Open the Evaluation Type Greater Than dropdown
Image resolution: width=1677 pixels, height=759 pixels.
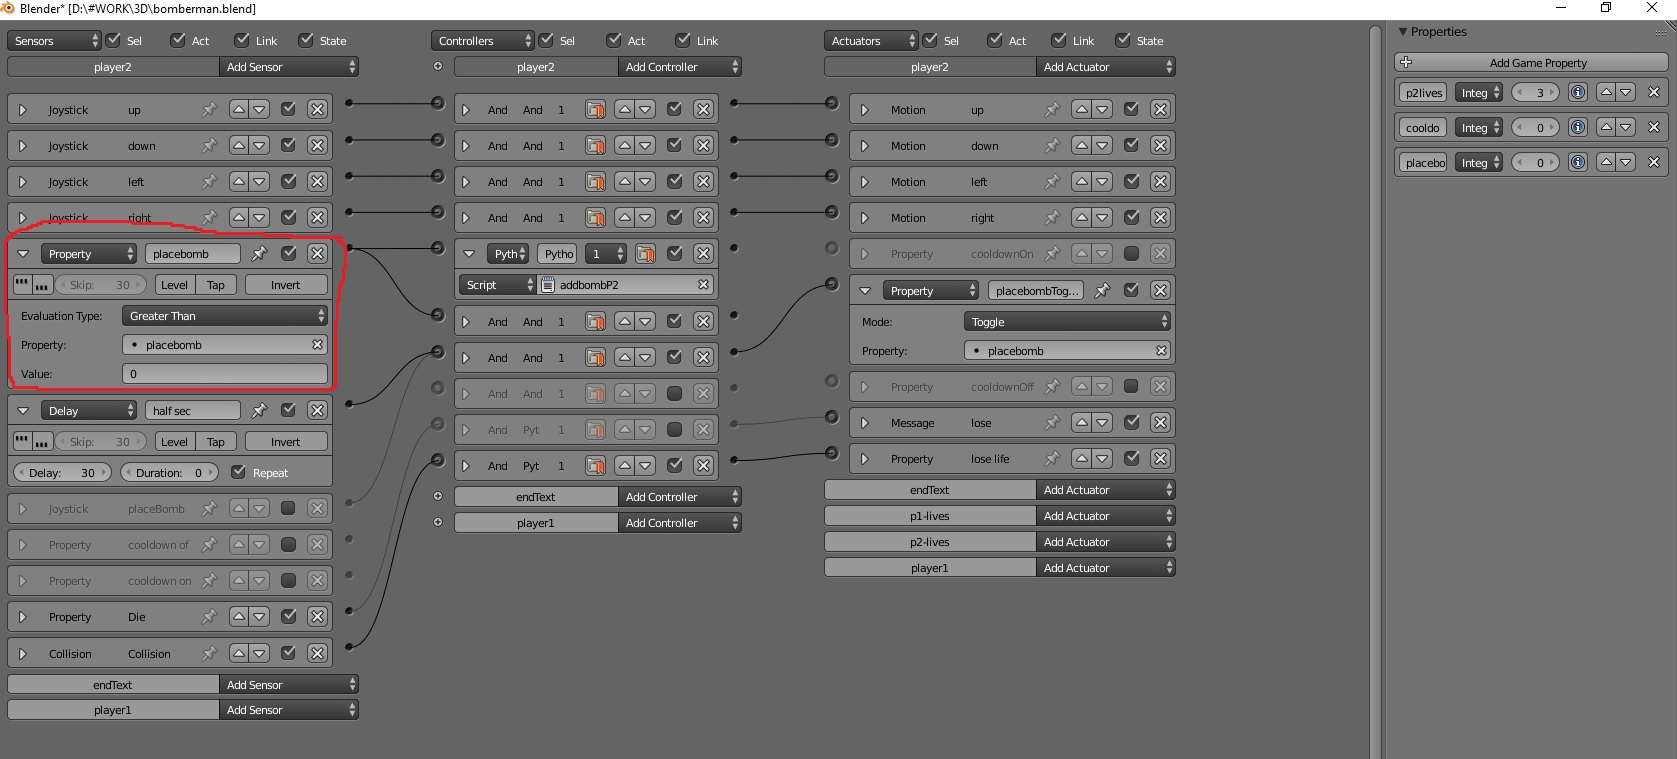(x=225, y=316)
